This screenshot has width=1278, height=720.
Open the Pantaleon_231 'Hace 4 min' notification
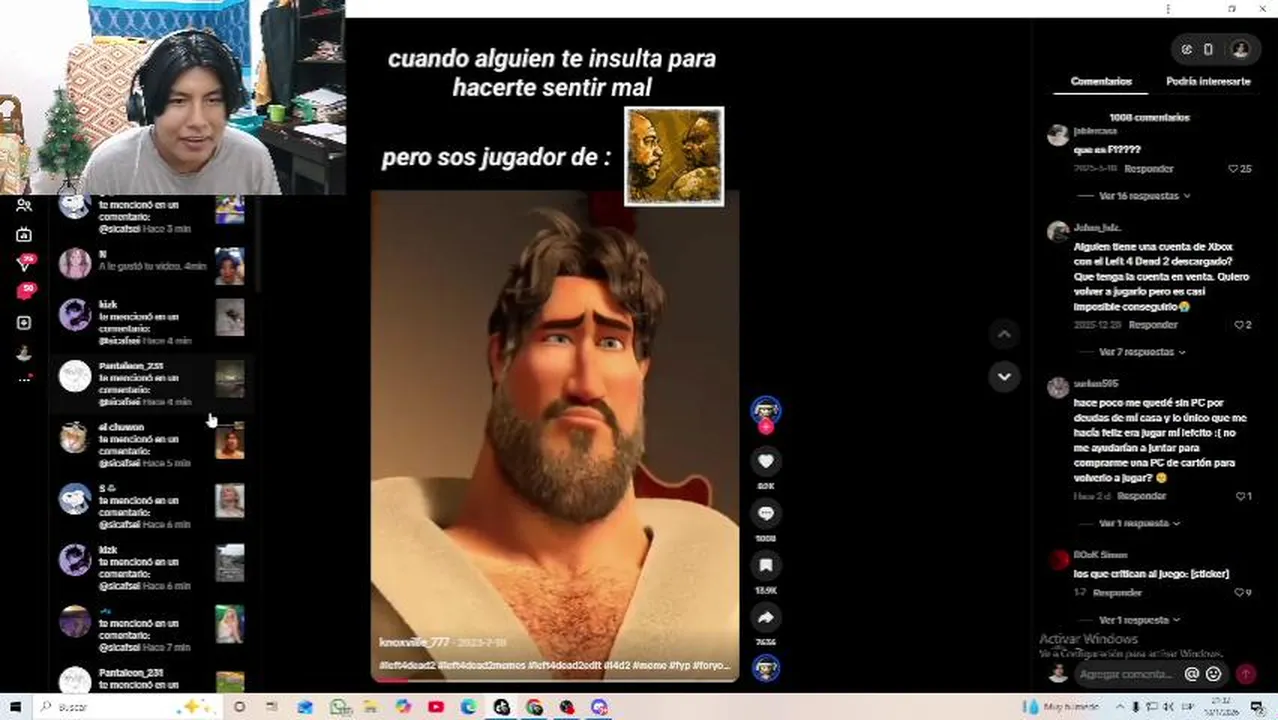point(152,384)
